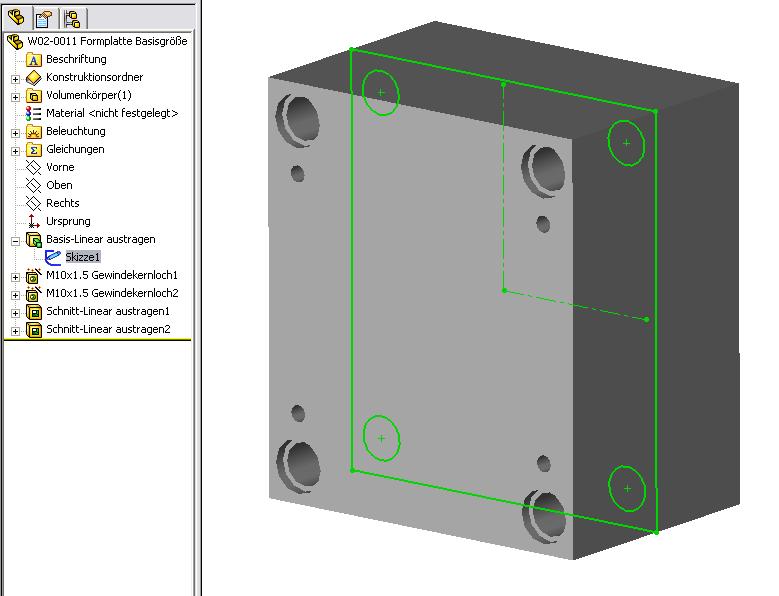Expand M10x1.5 Gewindekernloch1

(15, 277)
